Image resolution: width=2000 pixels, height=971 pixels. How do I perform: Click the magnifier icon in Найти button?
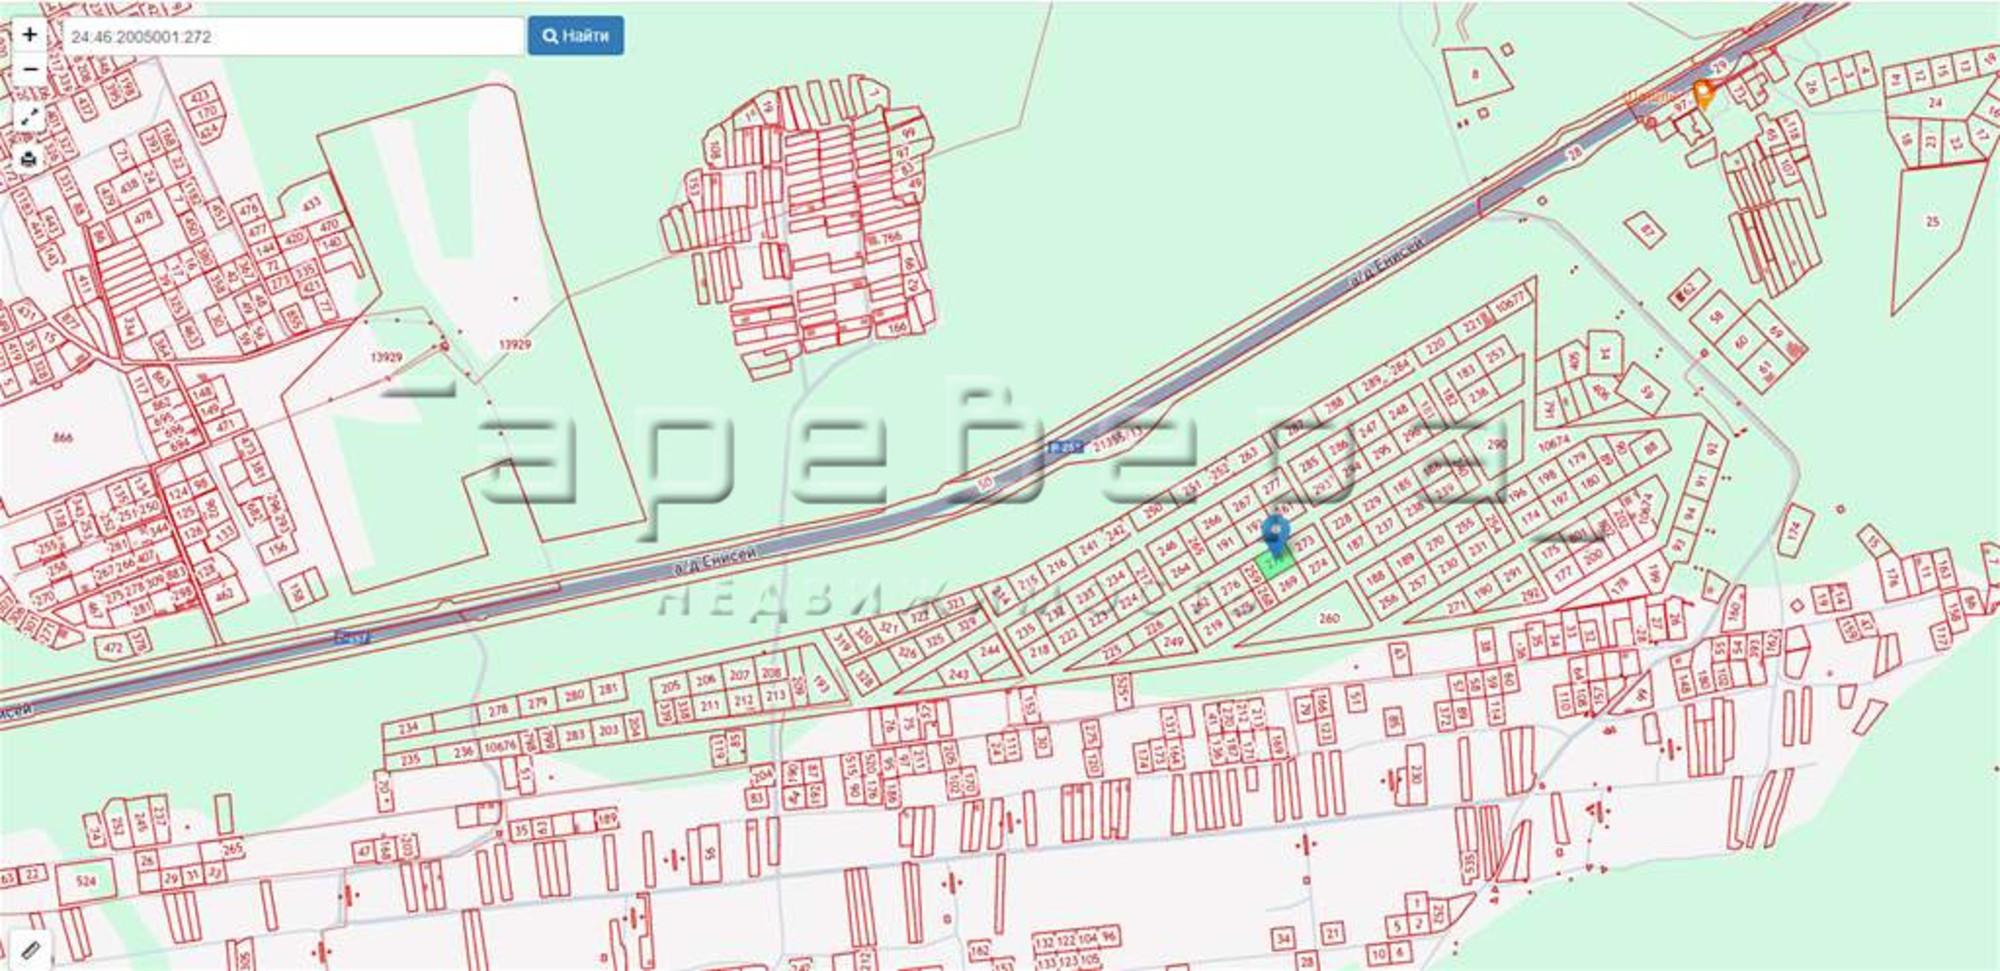[x=550, y=36]
